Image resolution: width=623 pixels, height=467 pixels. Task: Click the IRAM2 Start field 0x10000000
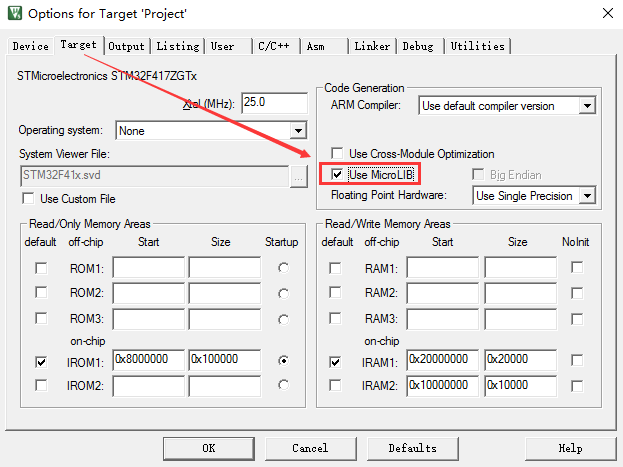[443, 386]
